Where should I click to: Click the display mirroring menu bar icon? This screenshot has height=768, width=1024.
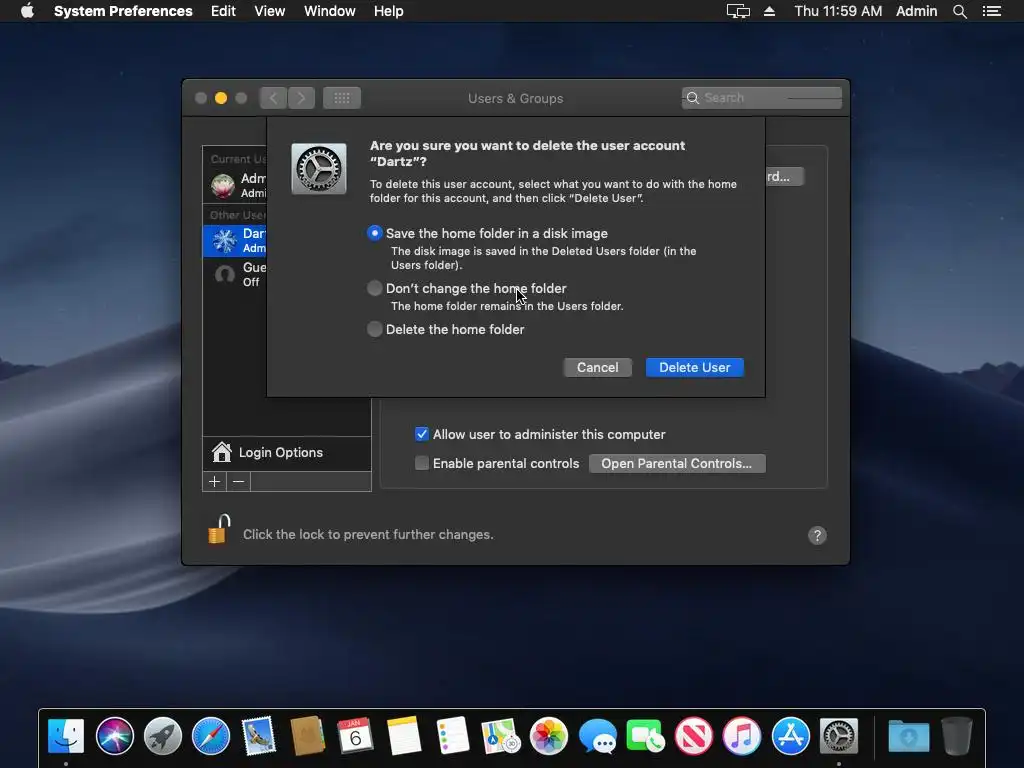click(x=738, y=11)
